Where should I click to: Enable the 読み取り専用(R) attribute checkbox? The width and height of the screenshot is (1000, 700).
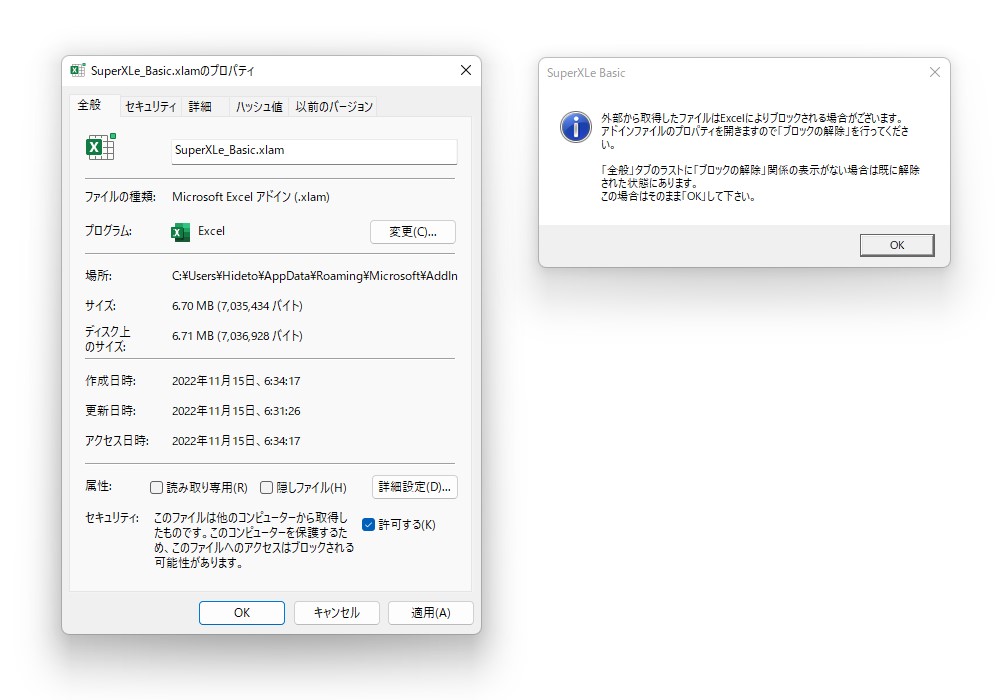pos(156,487)
